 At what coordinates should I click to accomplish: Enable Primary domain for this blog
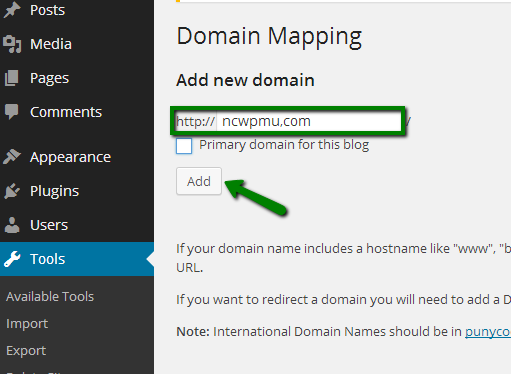(x=184, y=146)
